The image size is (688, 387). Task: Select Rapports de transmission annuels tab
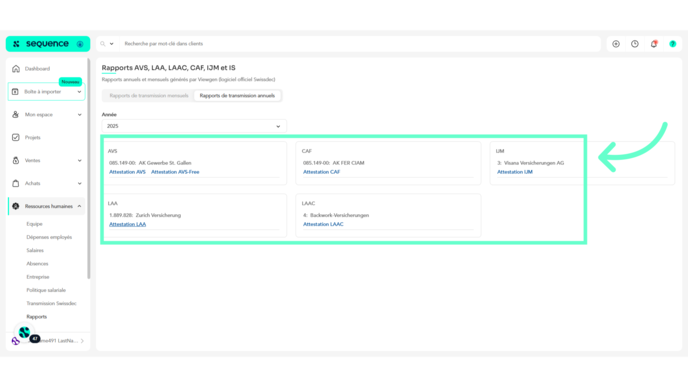[237, 96]
